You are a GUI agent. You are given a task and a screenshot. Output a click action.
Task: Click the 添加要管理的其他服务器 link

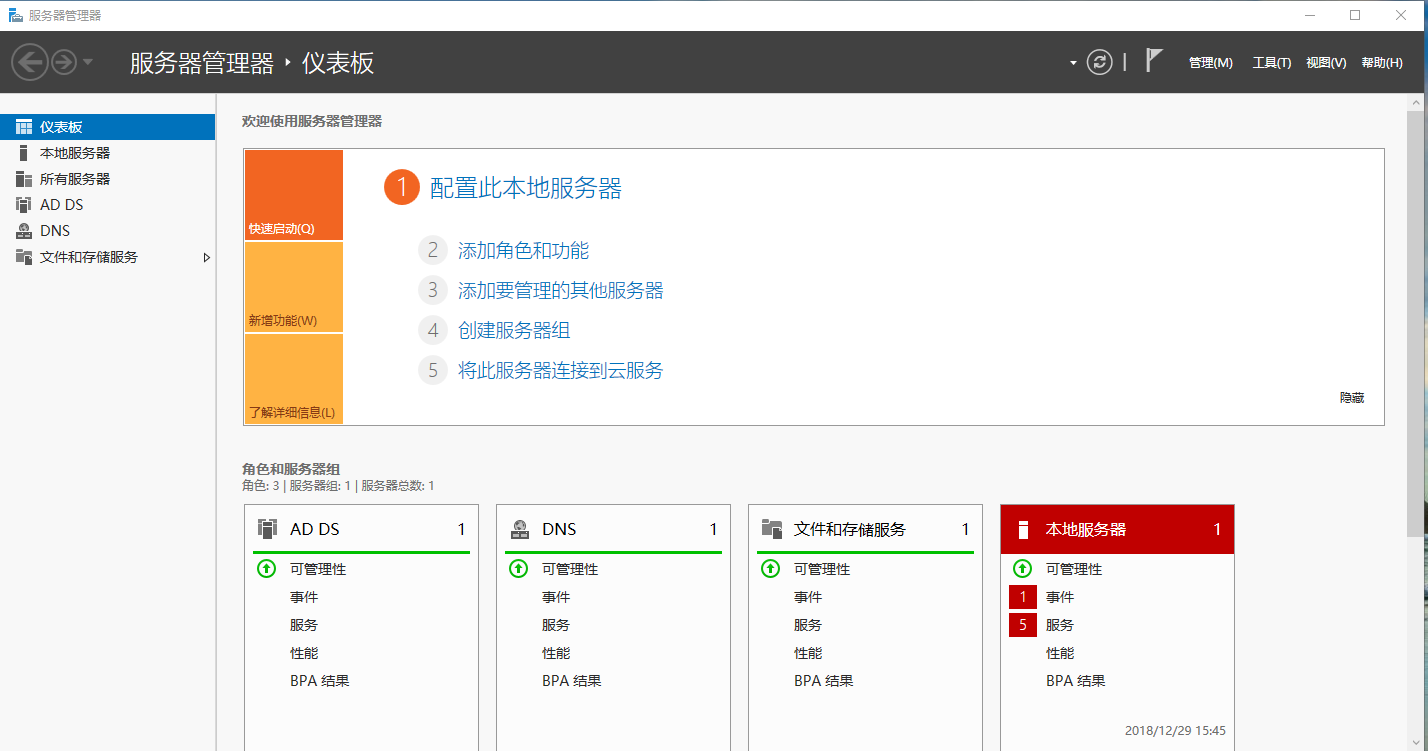560,291
